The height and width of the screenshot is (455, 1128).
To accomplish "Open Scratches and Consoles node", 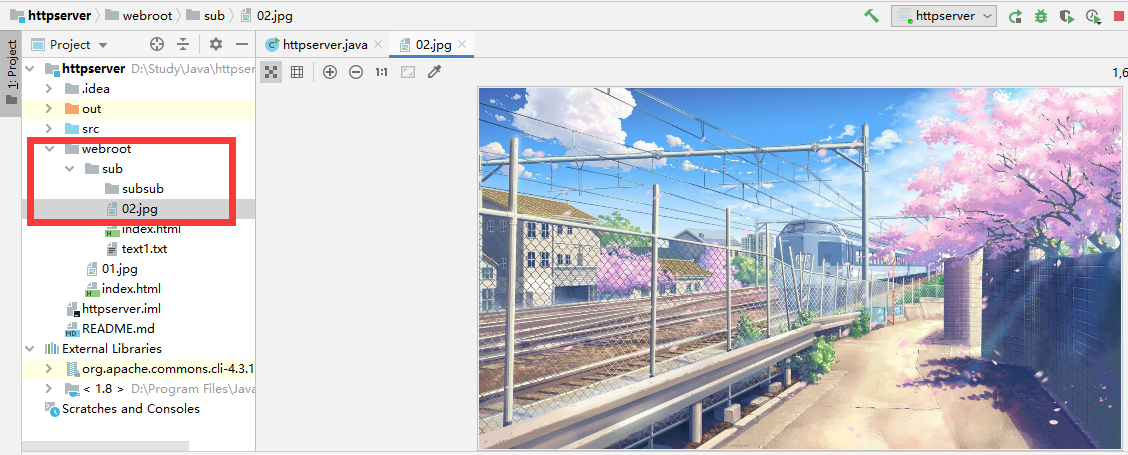I will (x=130, y=408).
